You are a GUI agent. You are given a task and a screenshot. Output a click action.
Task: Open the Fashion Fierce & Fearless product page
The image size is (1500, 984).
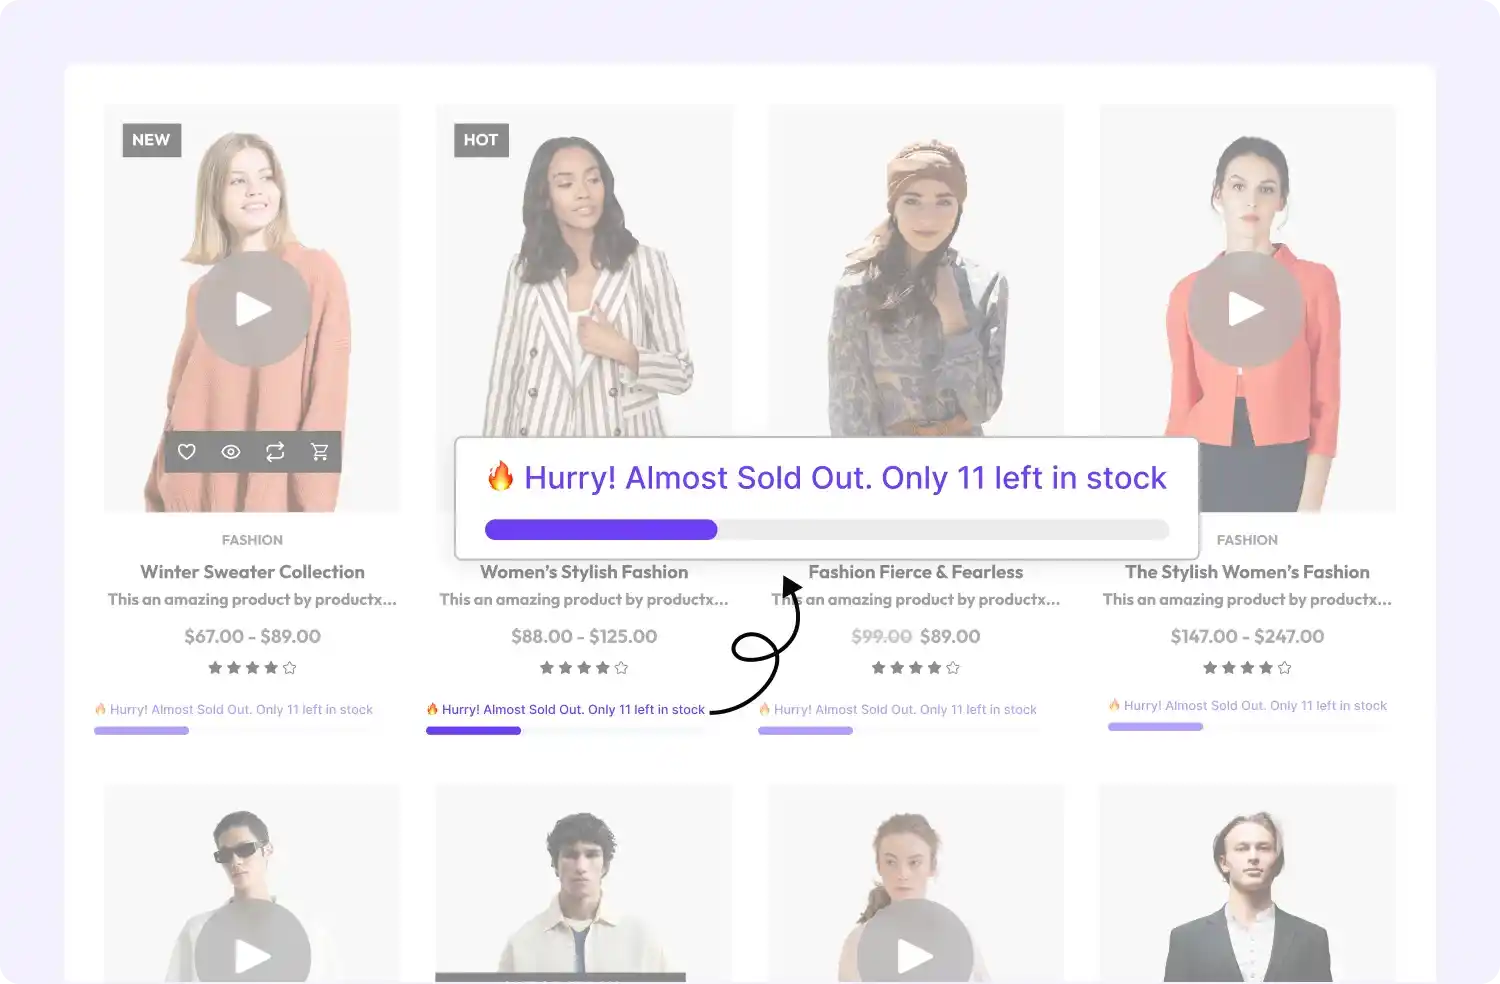point(915,571)
